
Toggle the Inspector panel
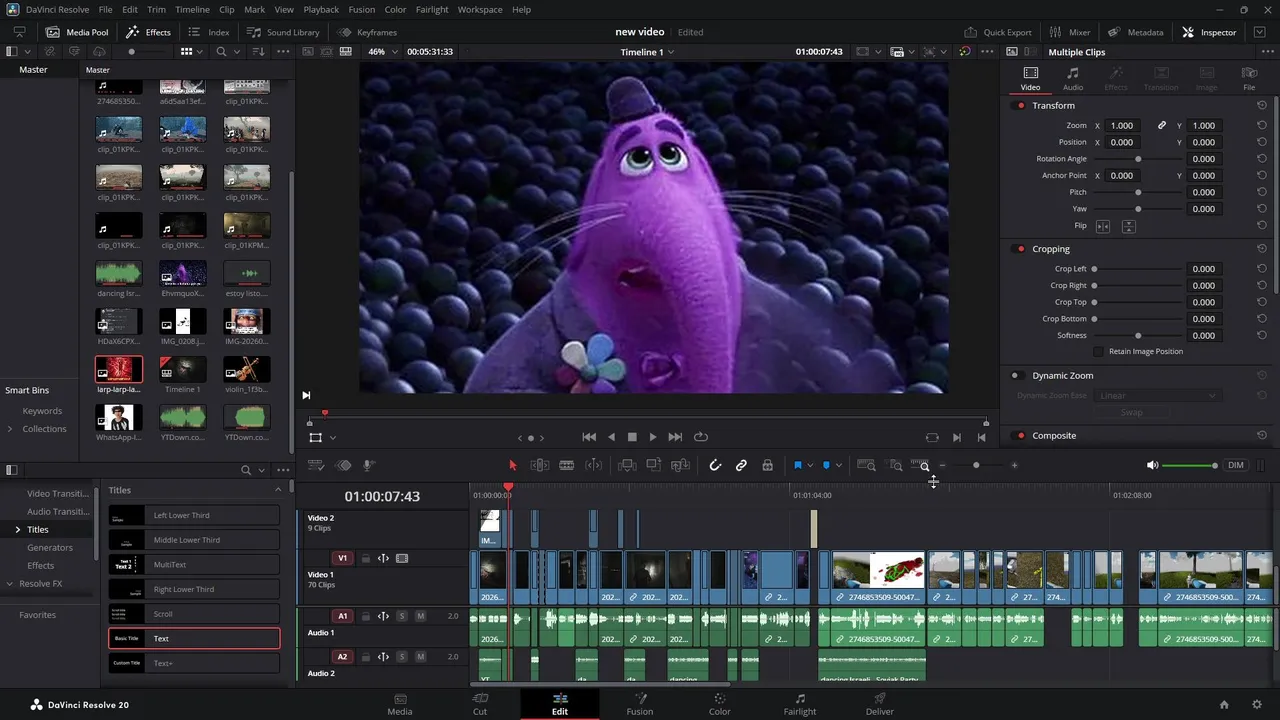click(x=1209, y=32)
